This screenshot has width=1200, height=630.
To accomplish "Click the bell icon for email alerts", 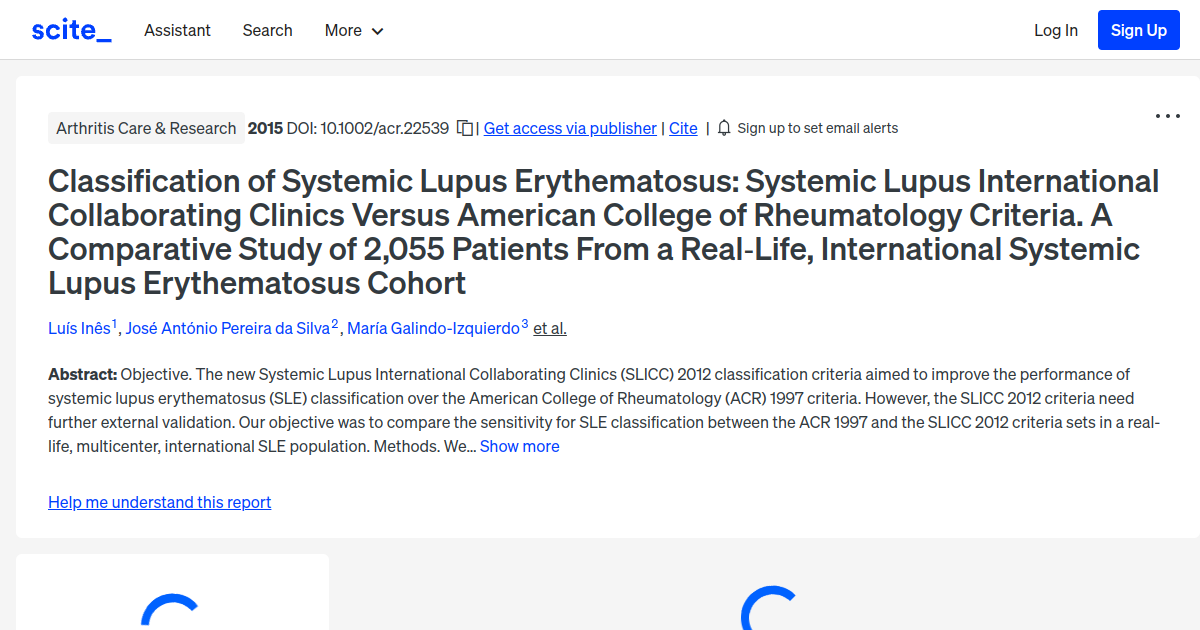I will coord(723,128).
